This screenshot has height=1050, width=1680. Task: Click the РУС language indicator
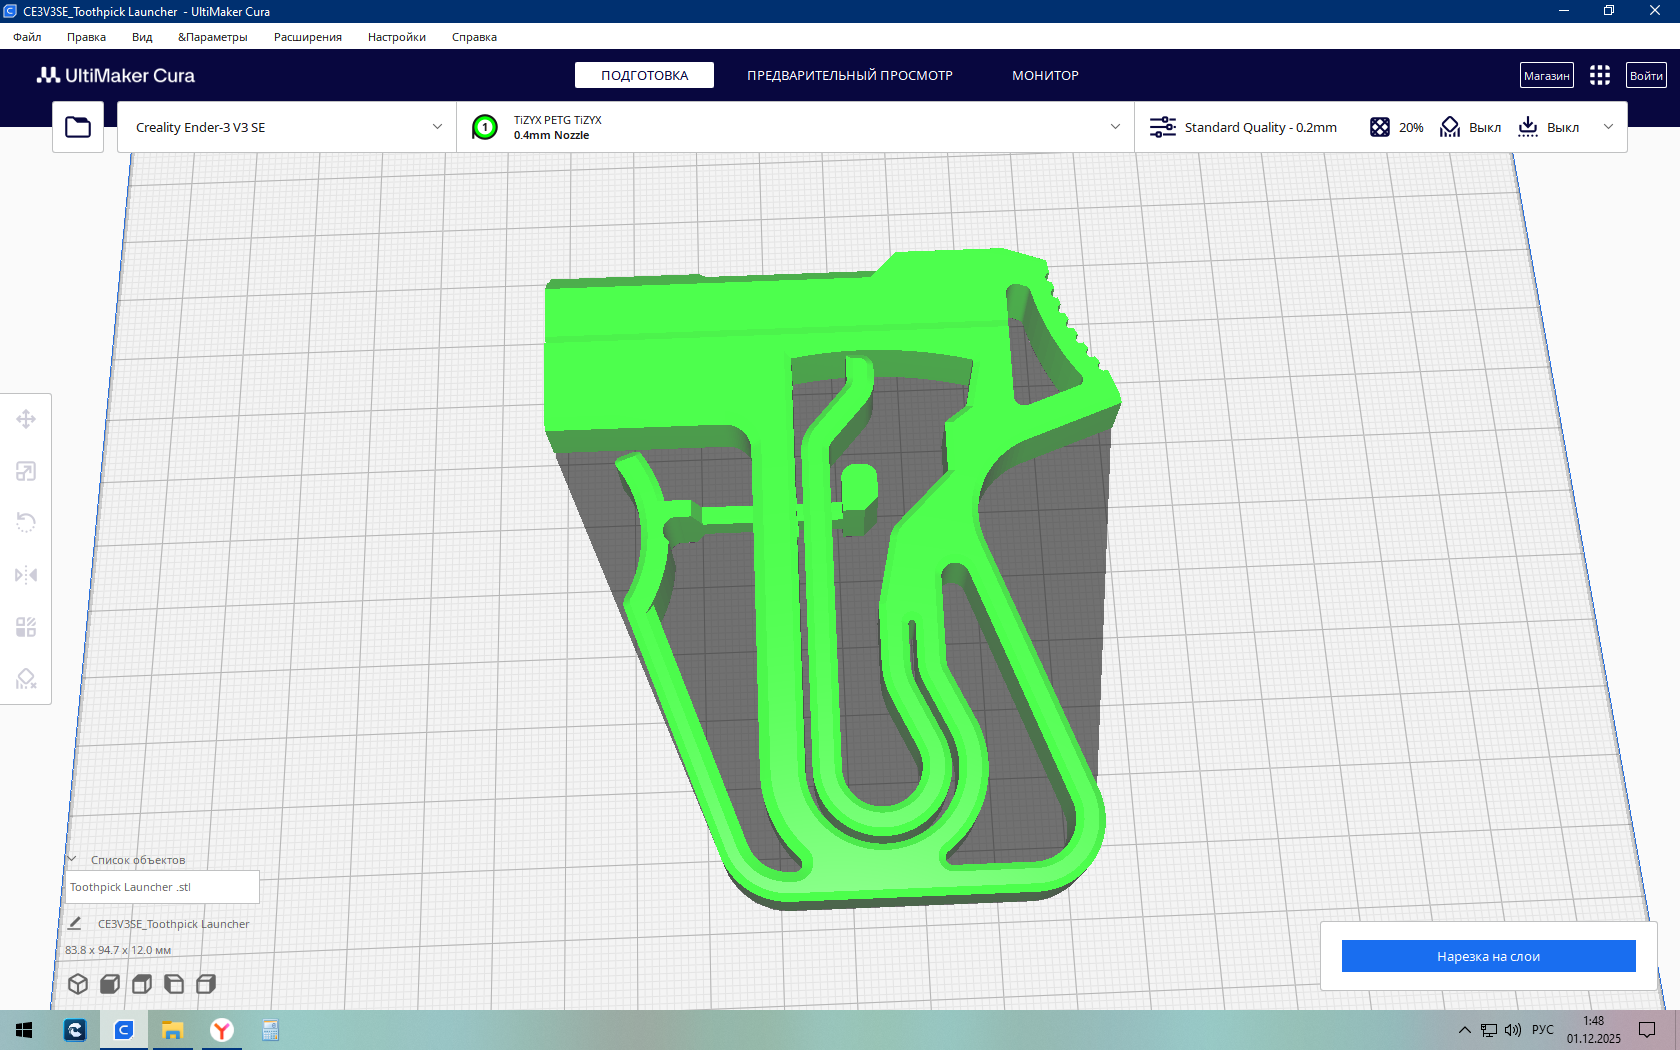[x=1543, y=1030]
